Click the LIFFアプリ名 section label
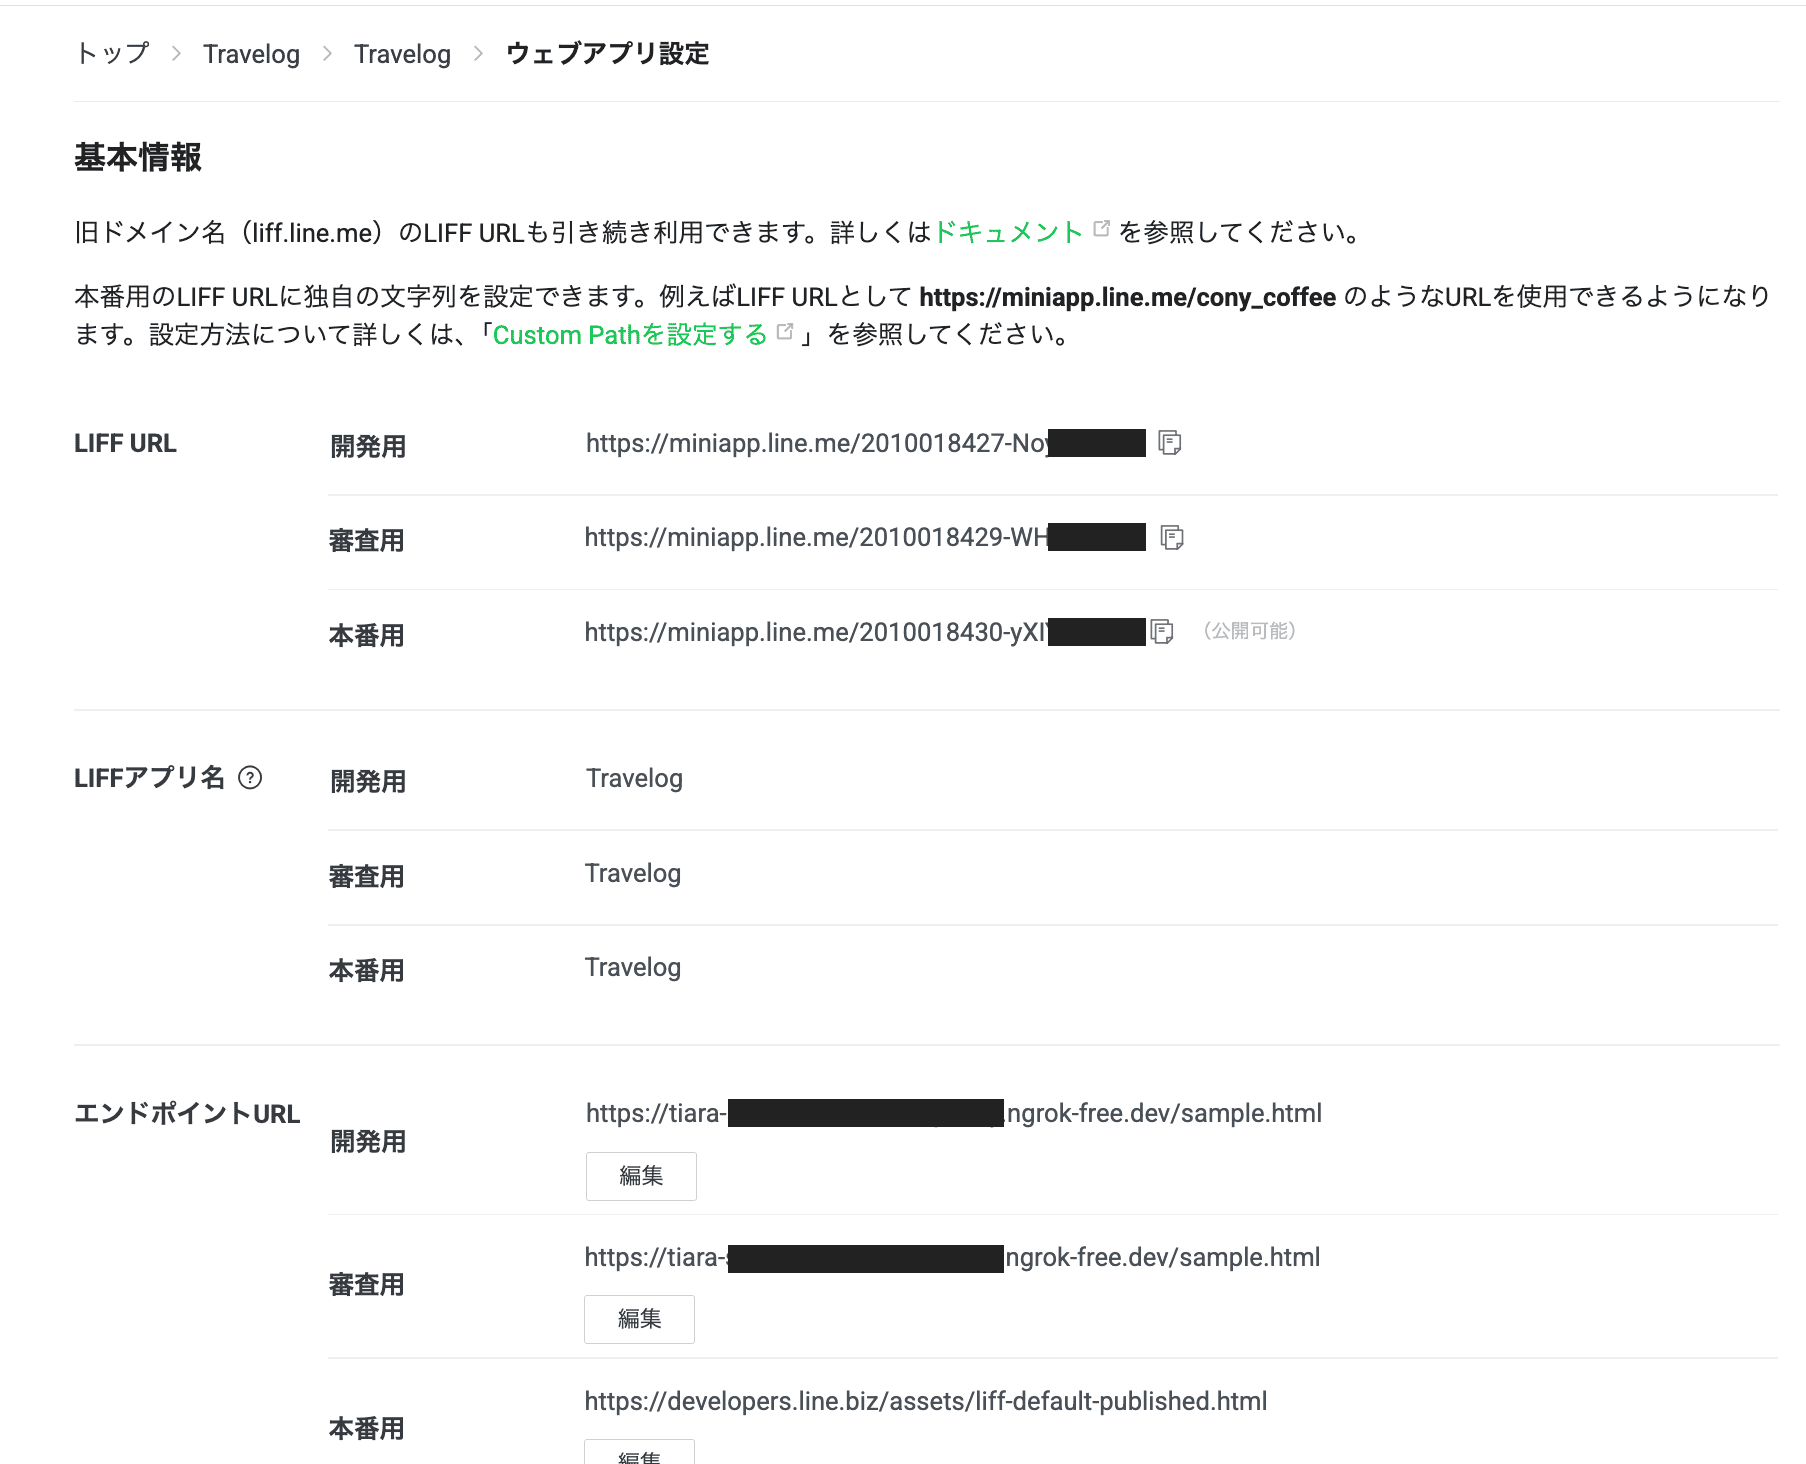Screen dimensions: 1806x1464 click(x=149, y=777)
